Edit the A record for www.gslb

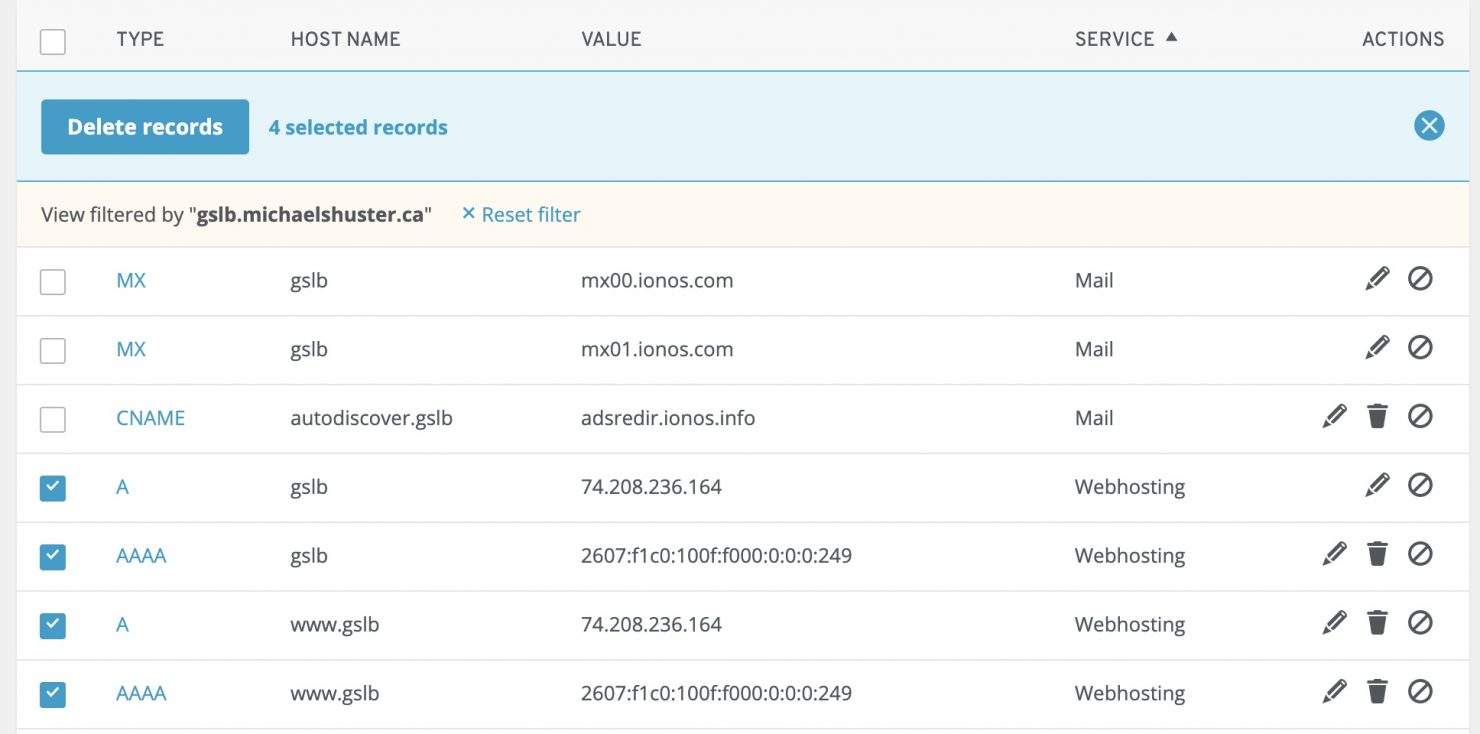(1334, 623)
